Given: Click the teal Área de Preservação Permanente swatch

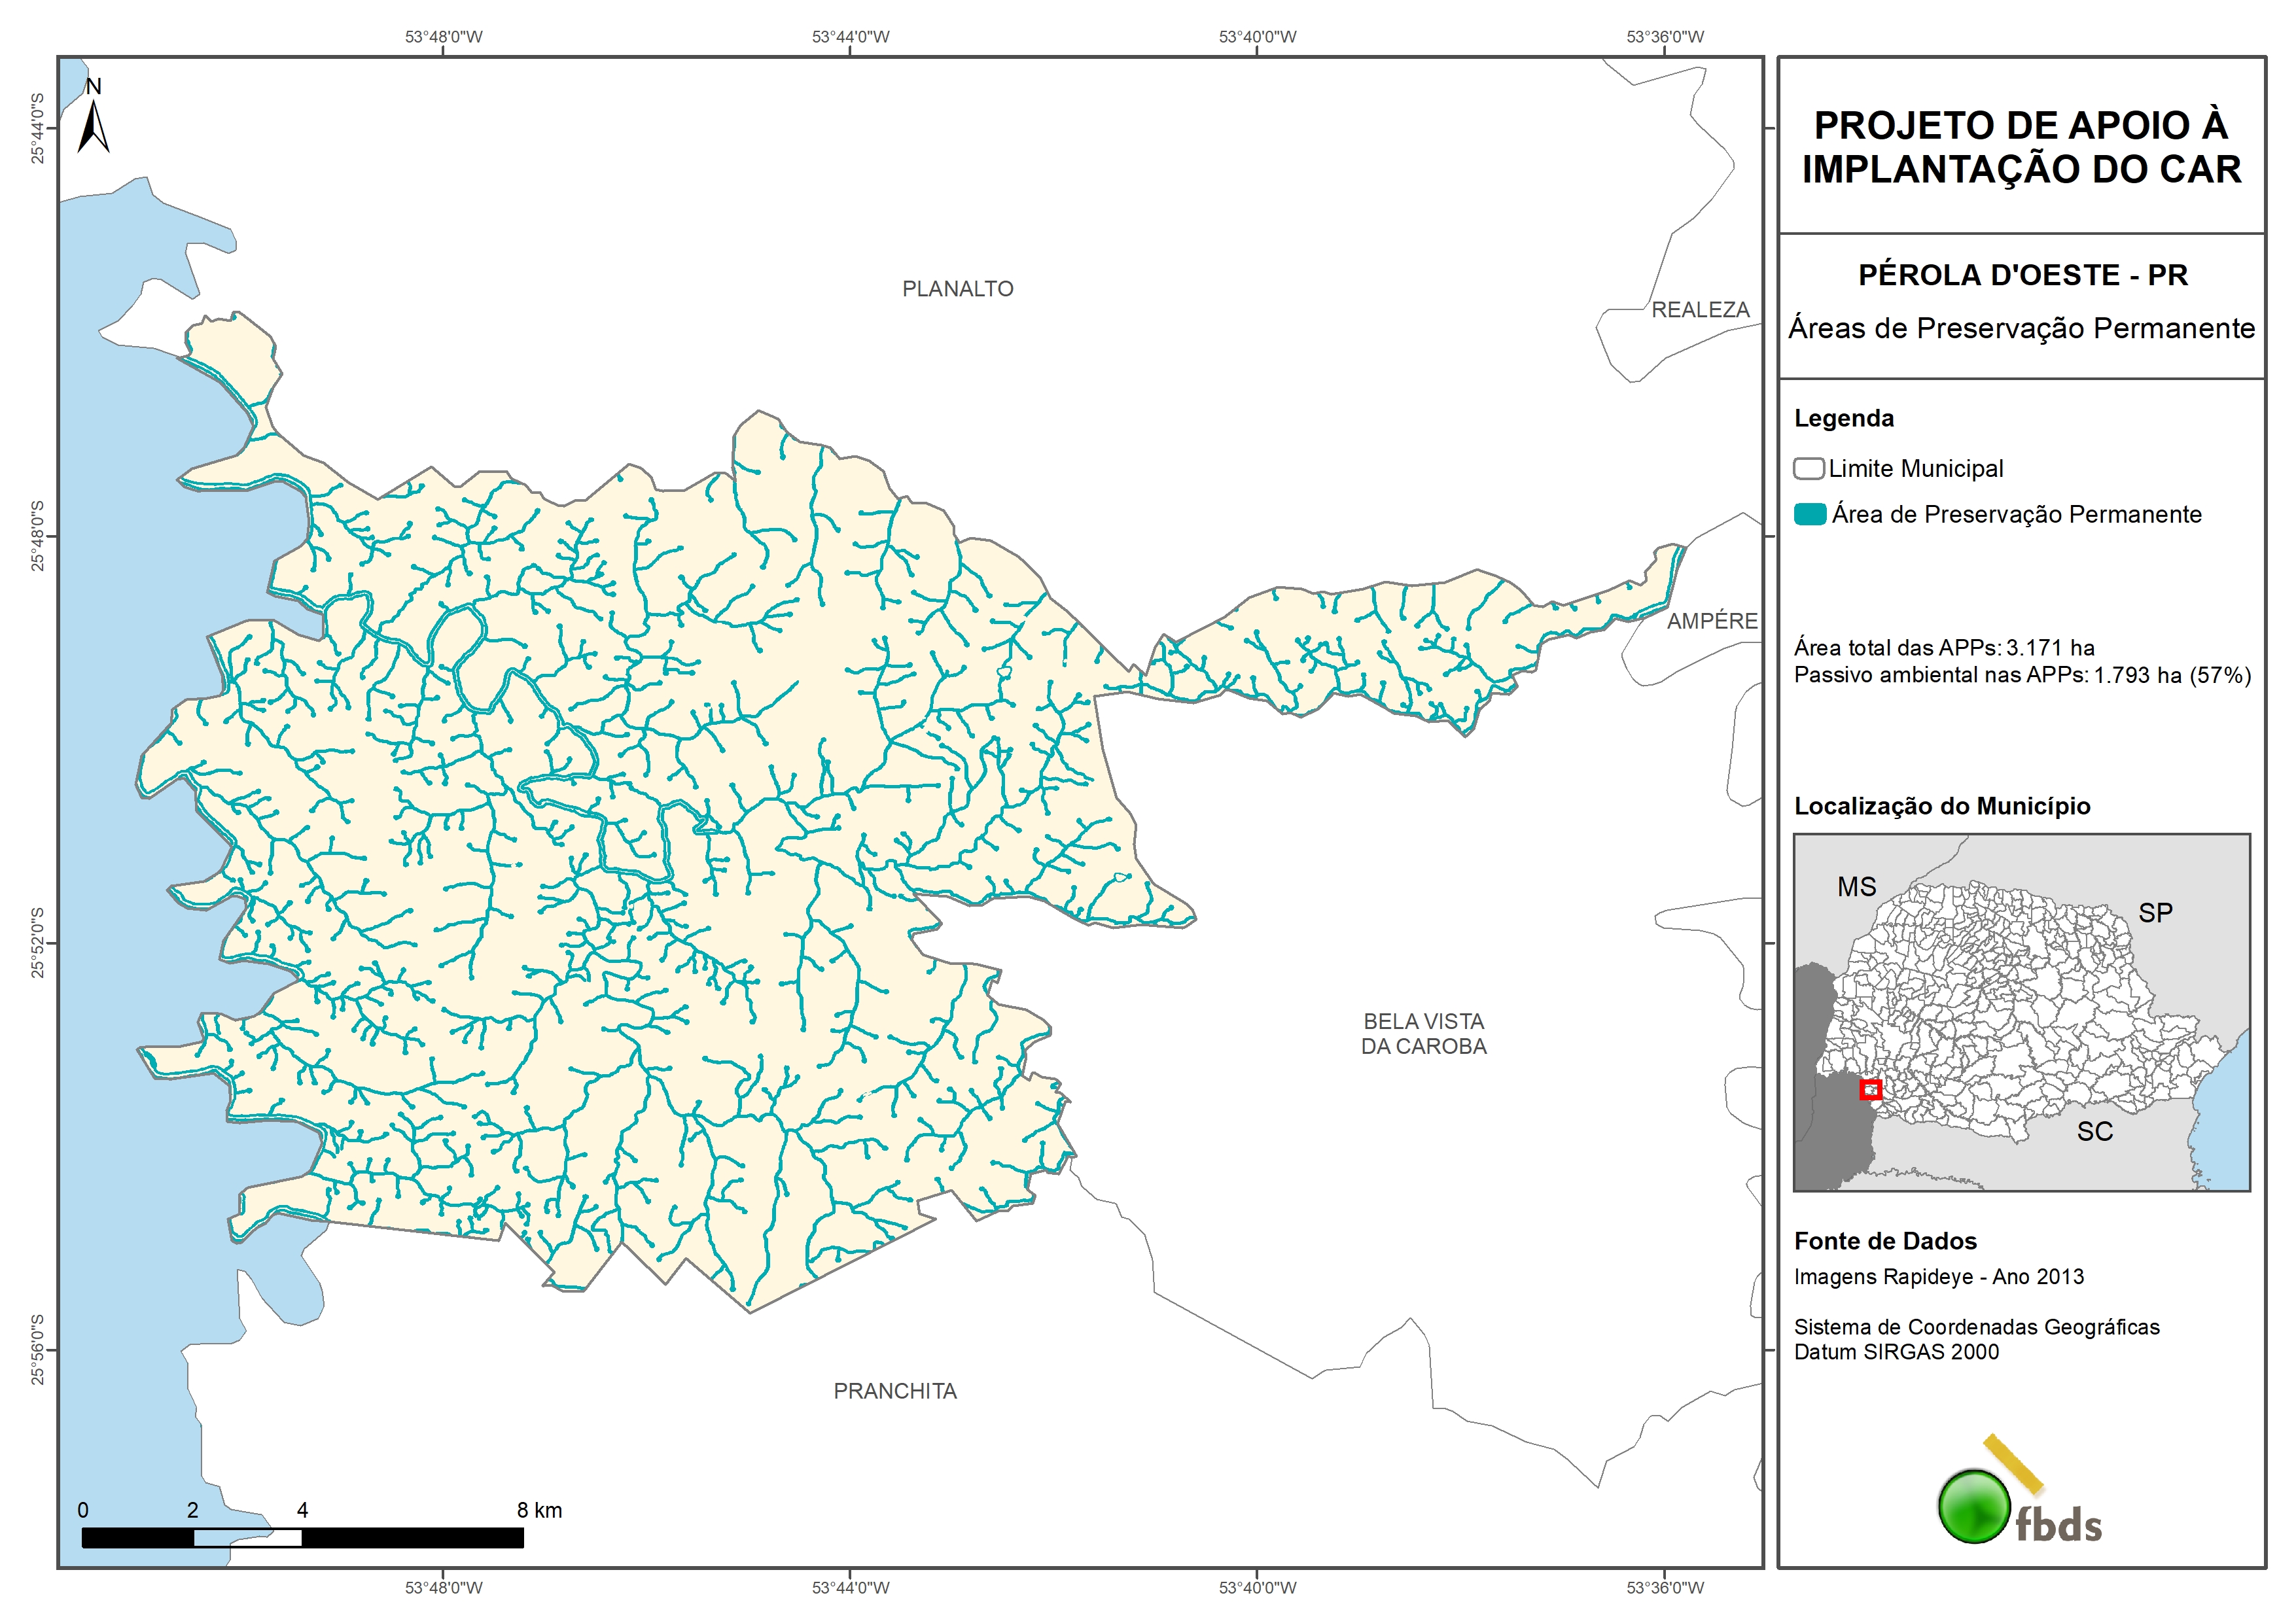Looking at the screenshot, I should click(1810, 515).
